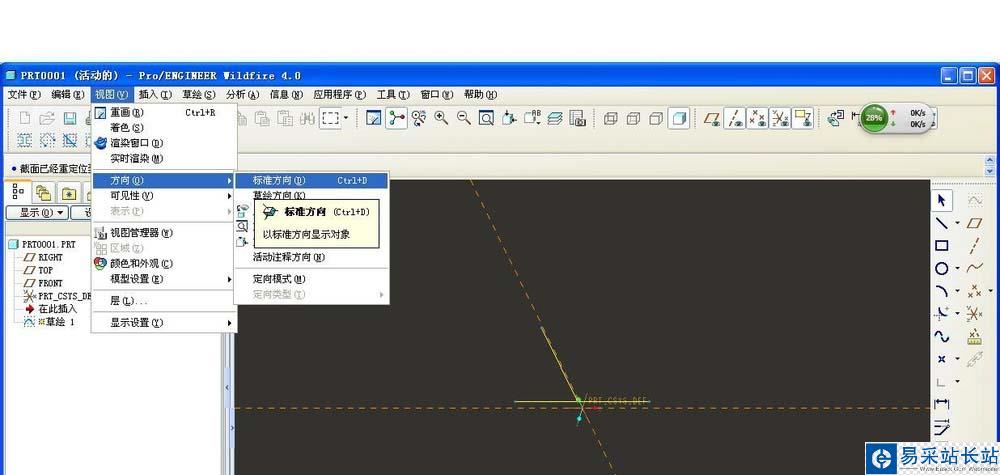
Task: Choose 颜色和外观 menu entry
Action: [165, 263]
